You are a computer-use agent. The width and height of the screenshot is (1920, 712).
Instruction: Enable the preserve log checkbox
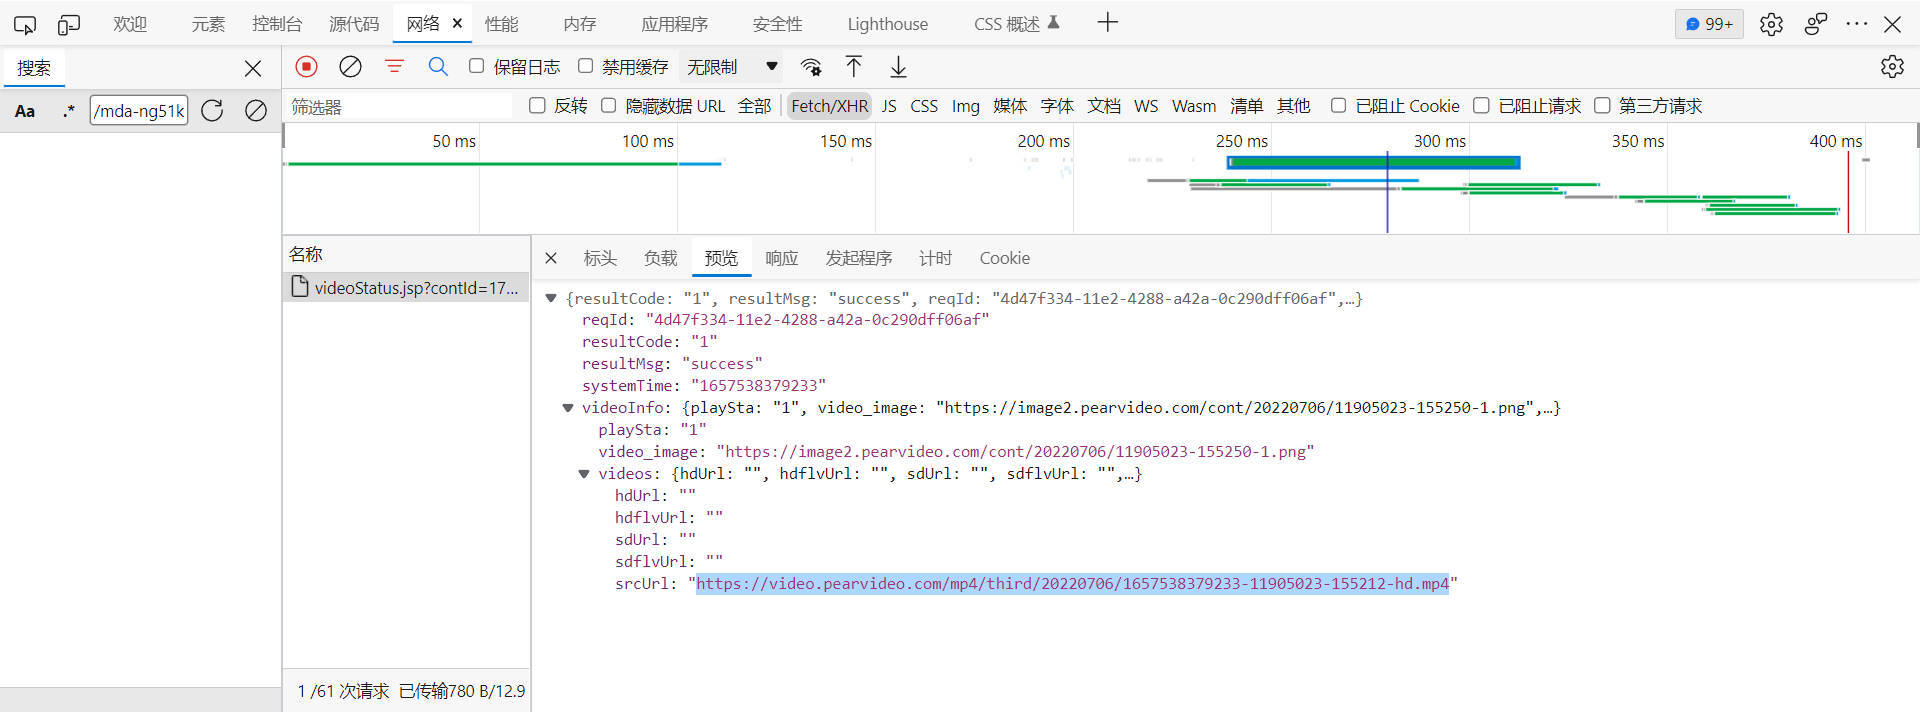pyautogui.click(x=477, y=66)
